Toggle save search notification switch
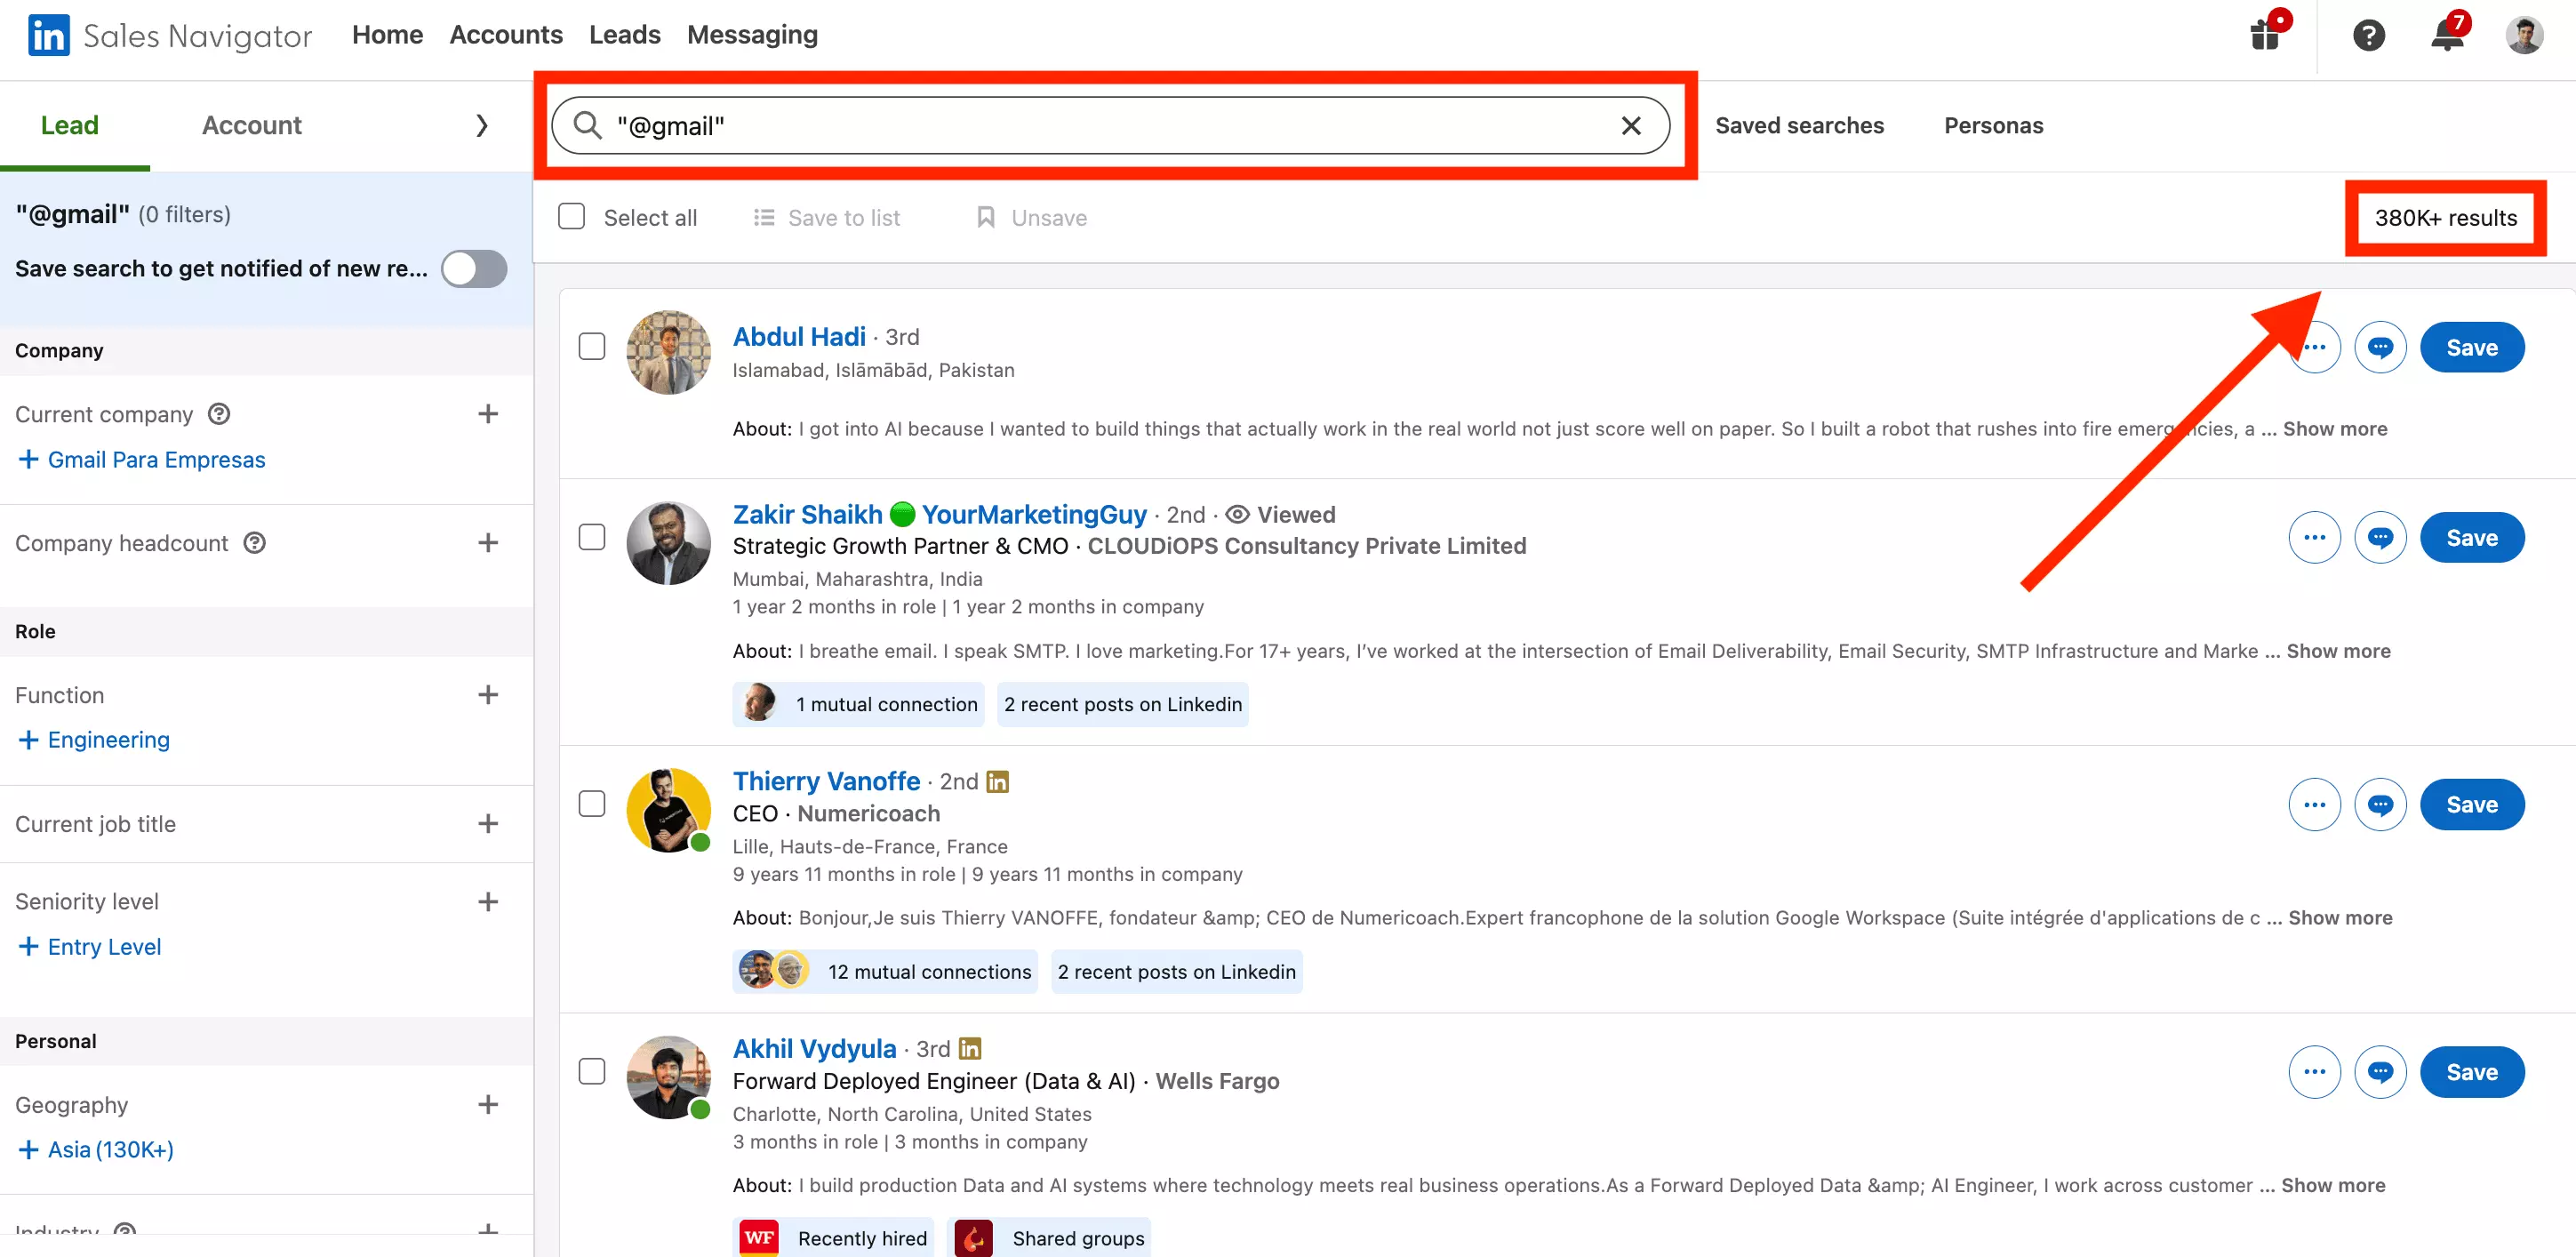The width and height of the screenshot is (2576, 1257). pyautogui.click(x=474, y=269)
